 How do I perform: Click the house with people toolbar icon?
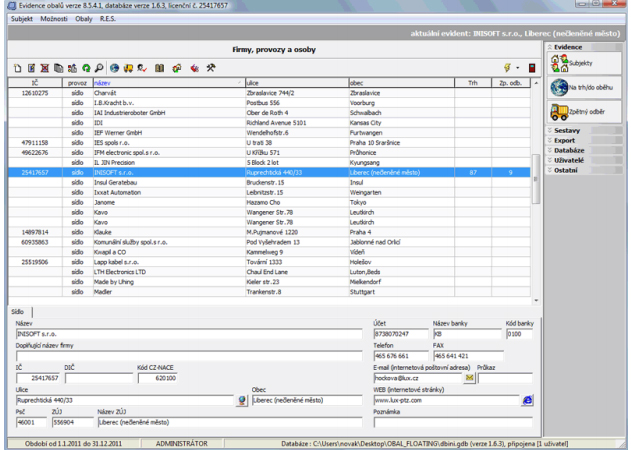[x=177, y=68]
